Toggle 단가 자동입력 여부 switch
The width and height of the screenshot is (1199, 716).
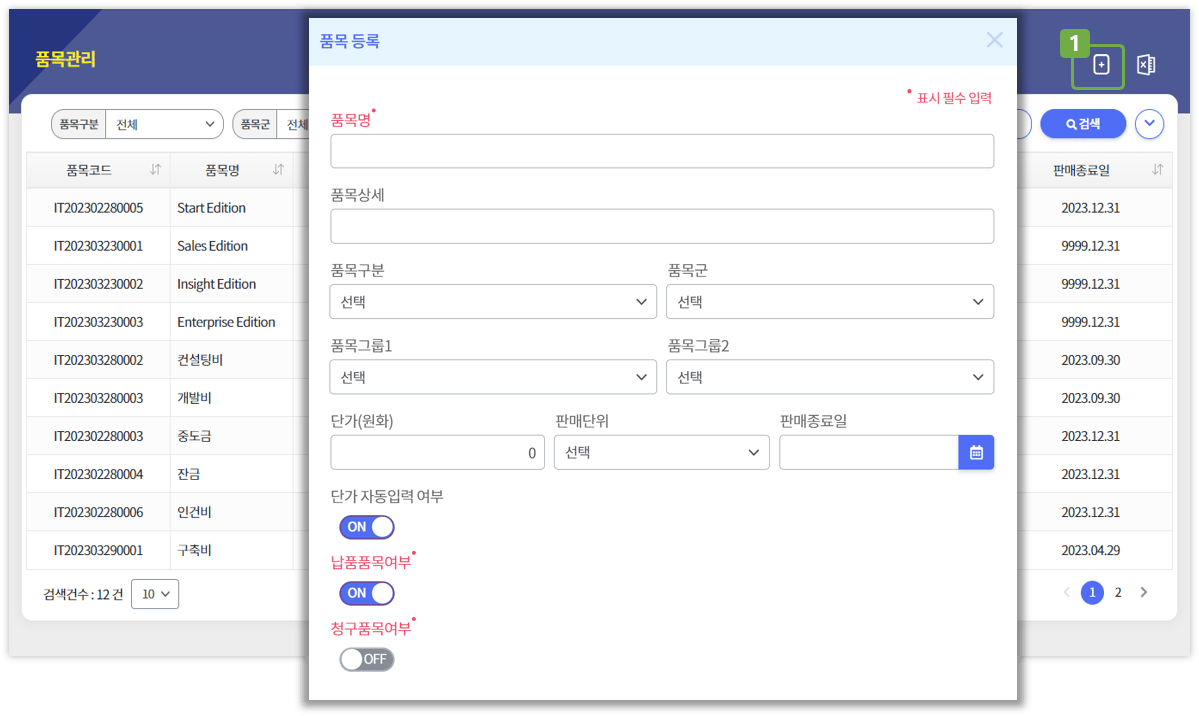(367, 527)
